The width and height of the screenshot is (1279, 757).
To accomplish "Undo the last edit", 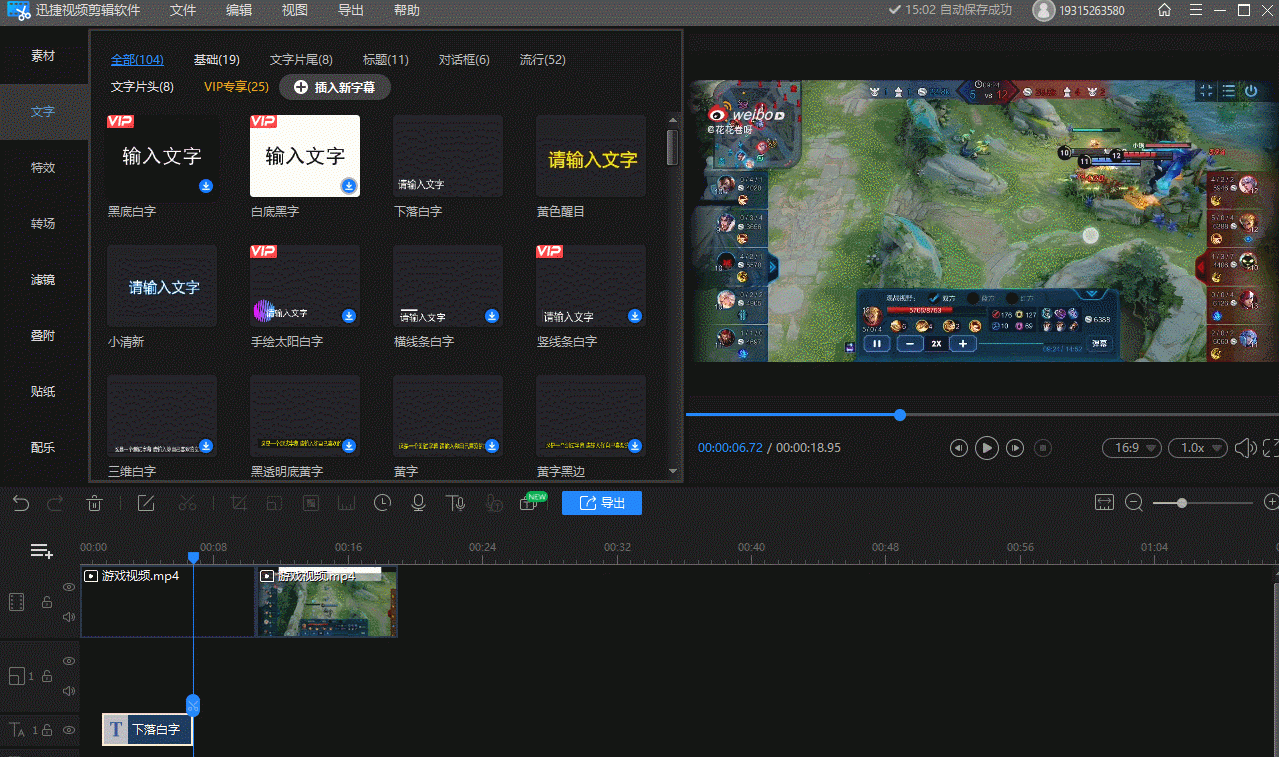I will (x=21, y=503).
